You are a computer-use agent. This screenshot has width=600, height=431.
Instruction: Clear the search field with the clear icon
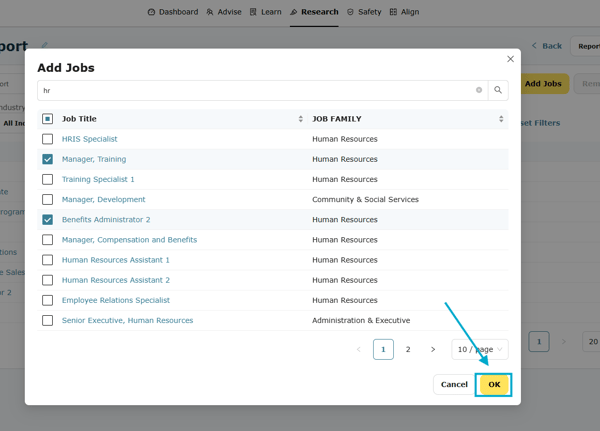479,90
